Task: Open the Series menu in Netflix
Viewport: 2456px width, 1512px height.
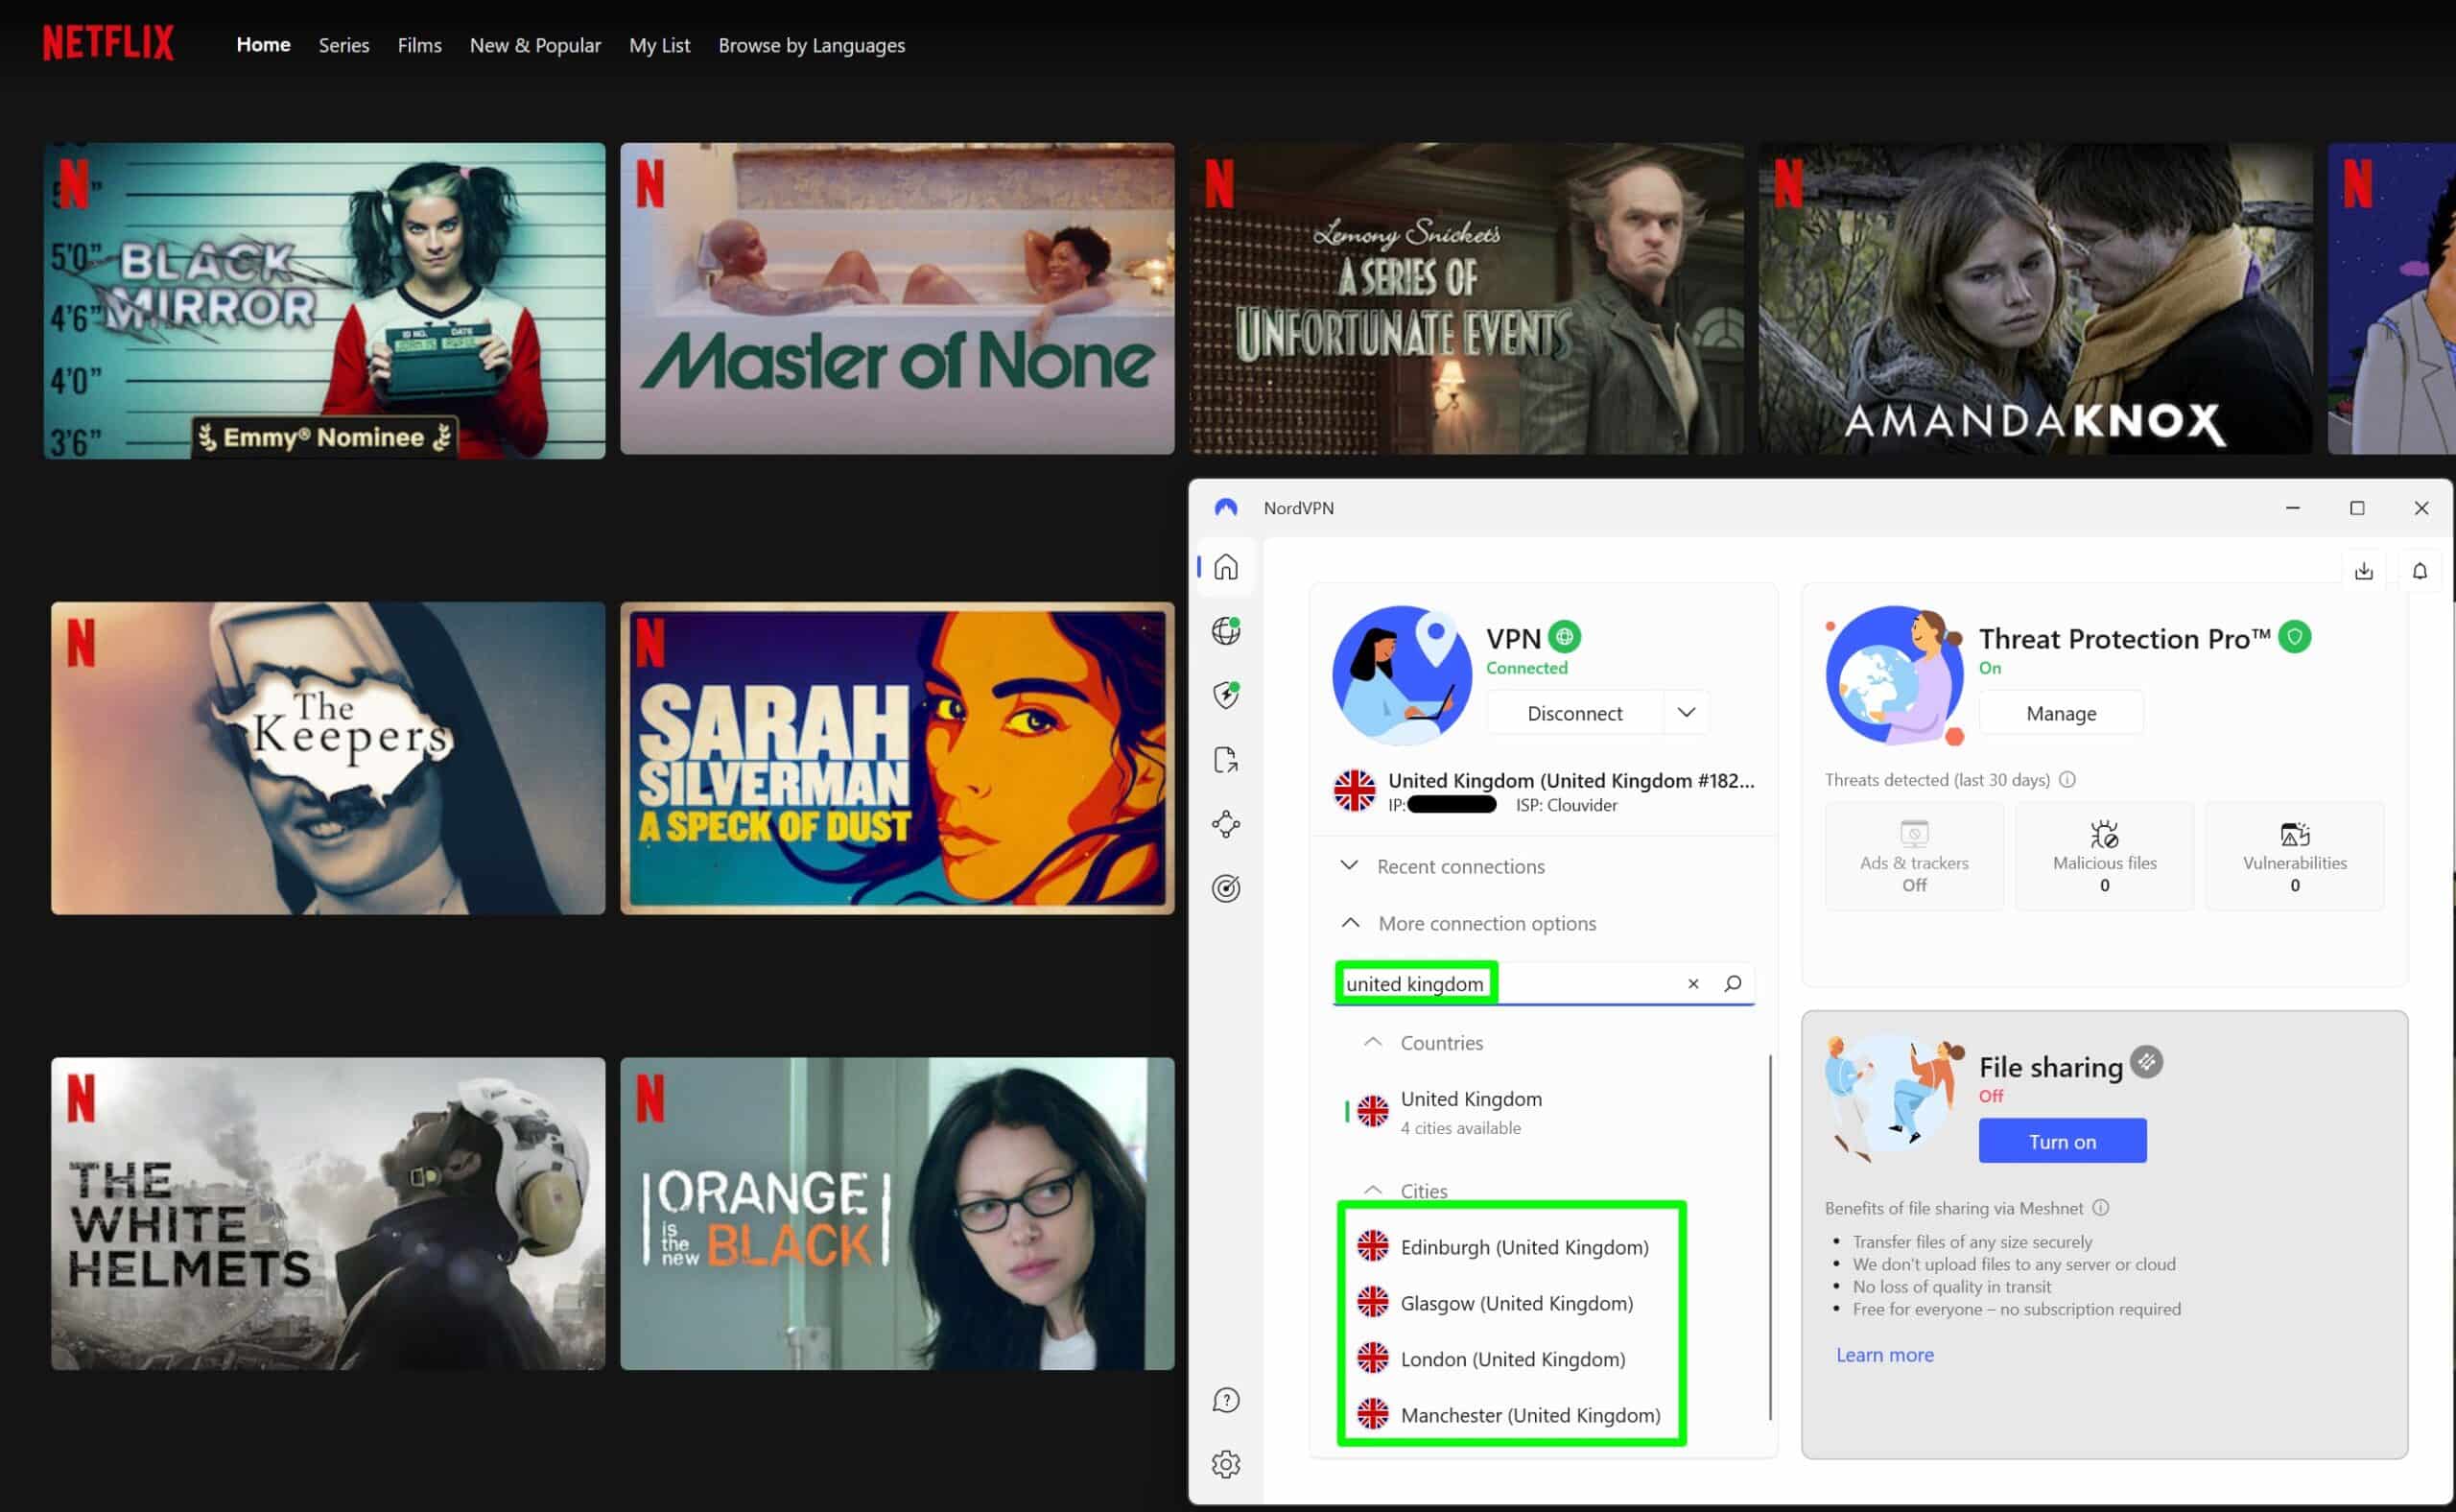Action: pyautogui.click(x=343, y=45)
